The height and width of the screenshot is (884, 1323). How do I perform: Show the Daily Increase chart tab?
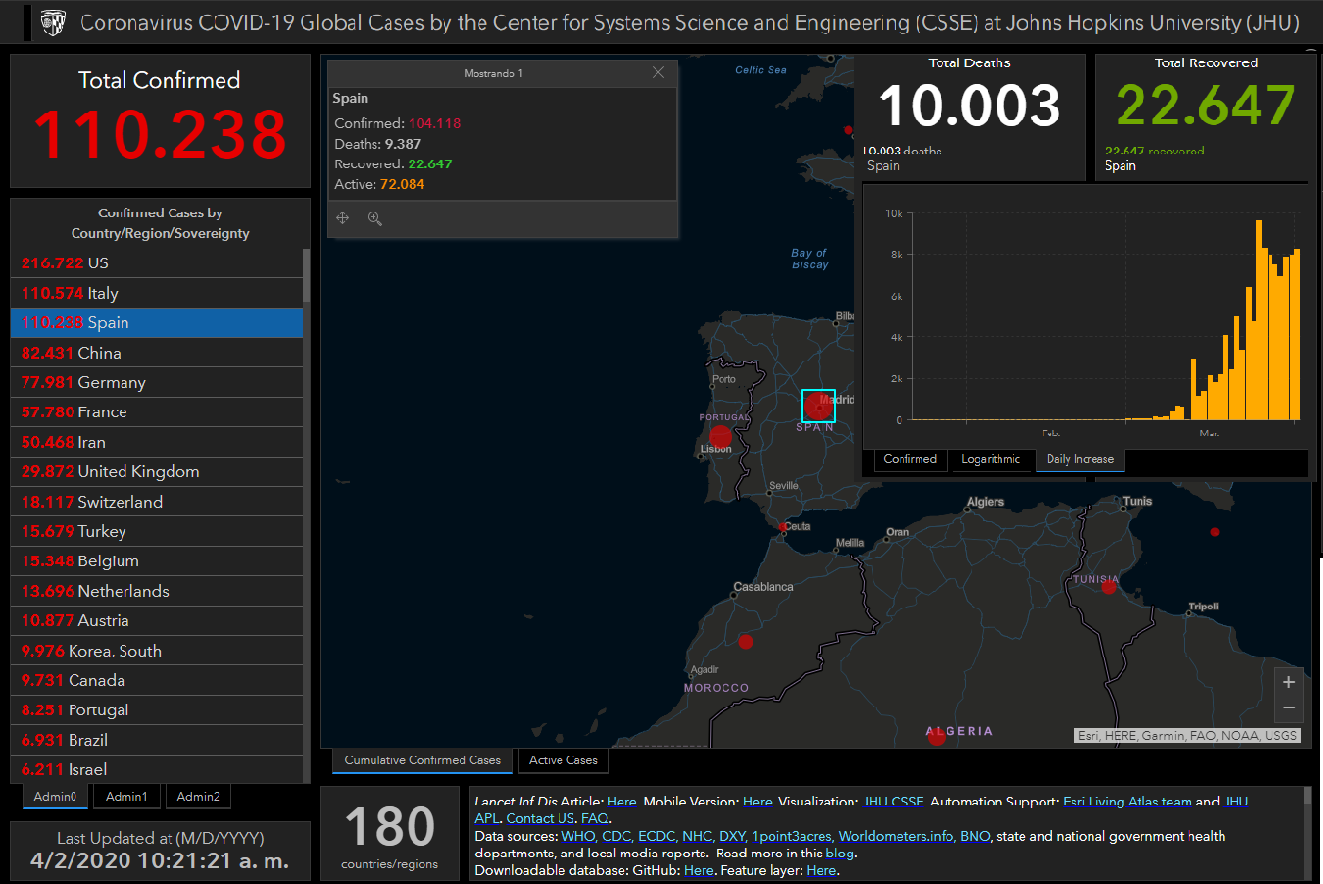(1080, 459)
